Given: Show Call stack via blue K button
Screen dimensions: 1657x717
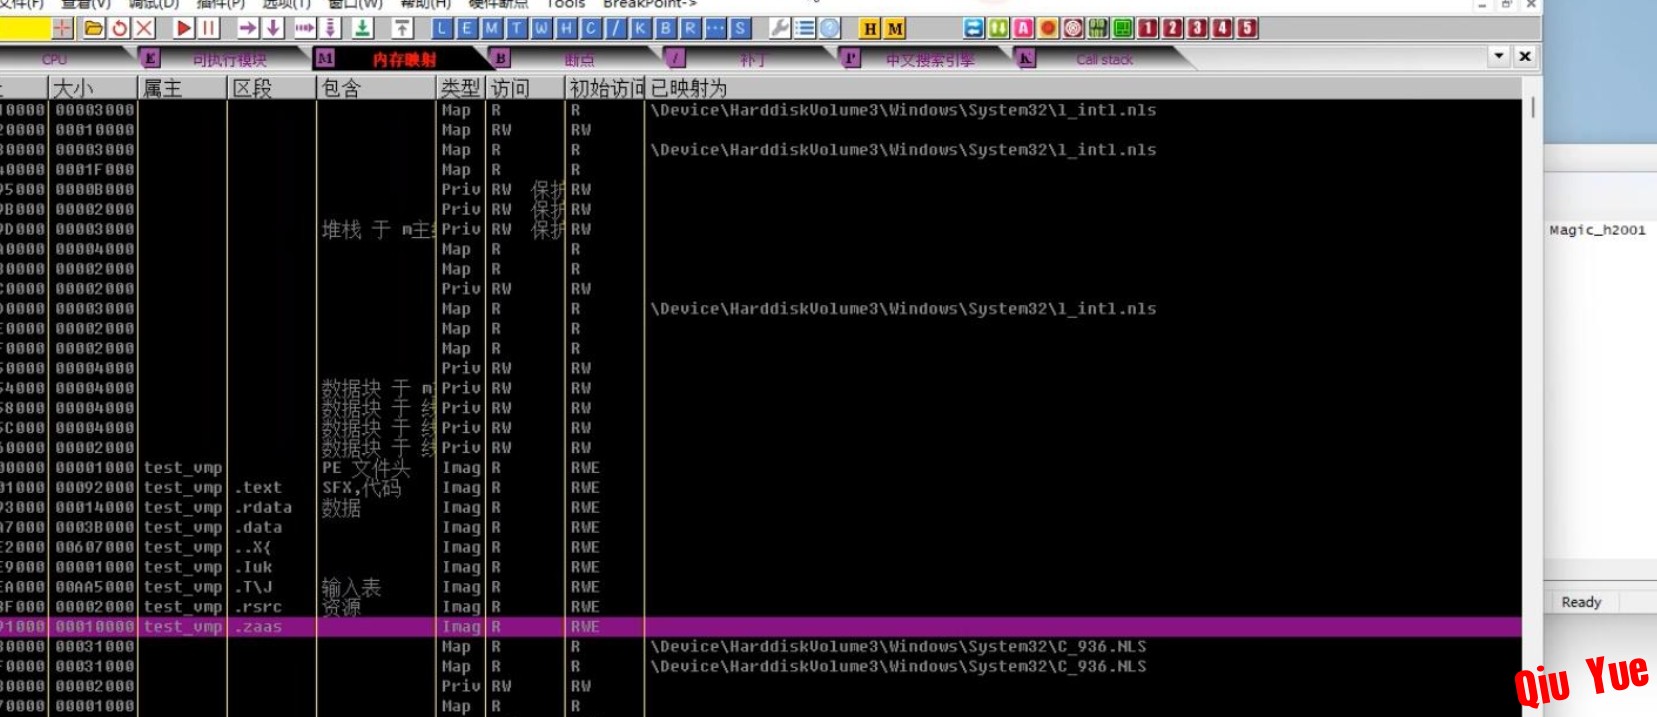Looking at the screenshot, I should pos(640,28).
